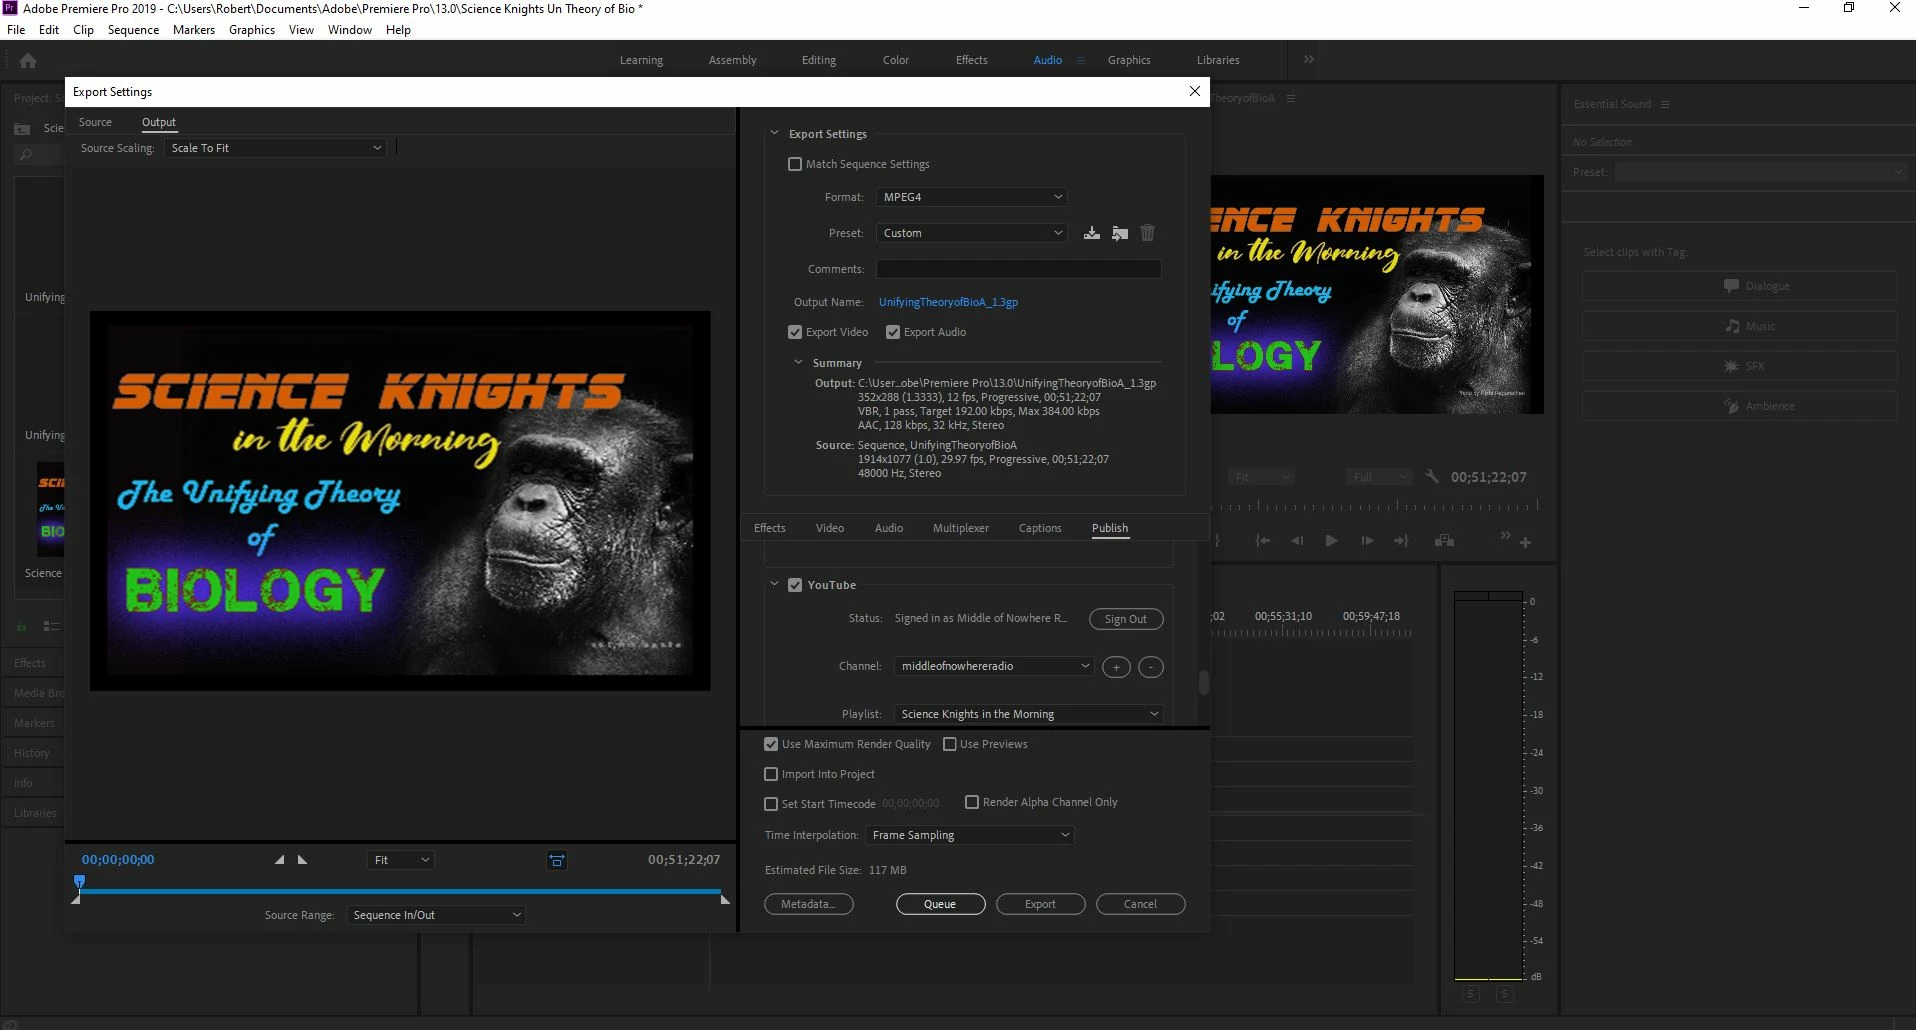Open Source Scaling dropdown
This screenshot has height=1030, width=1916.
click(275, 148)
